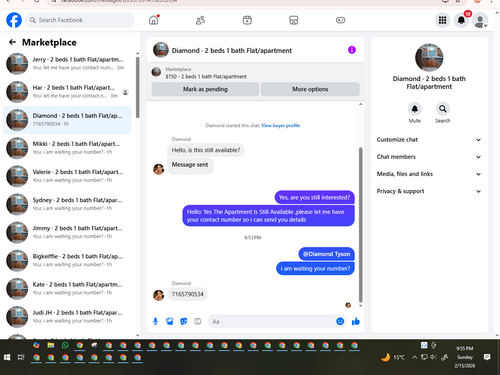Mute this chat with the bell icon
The image size is (500, 375).
[415, 109]
